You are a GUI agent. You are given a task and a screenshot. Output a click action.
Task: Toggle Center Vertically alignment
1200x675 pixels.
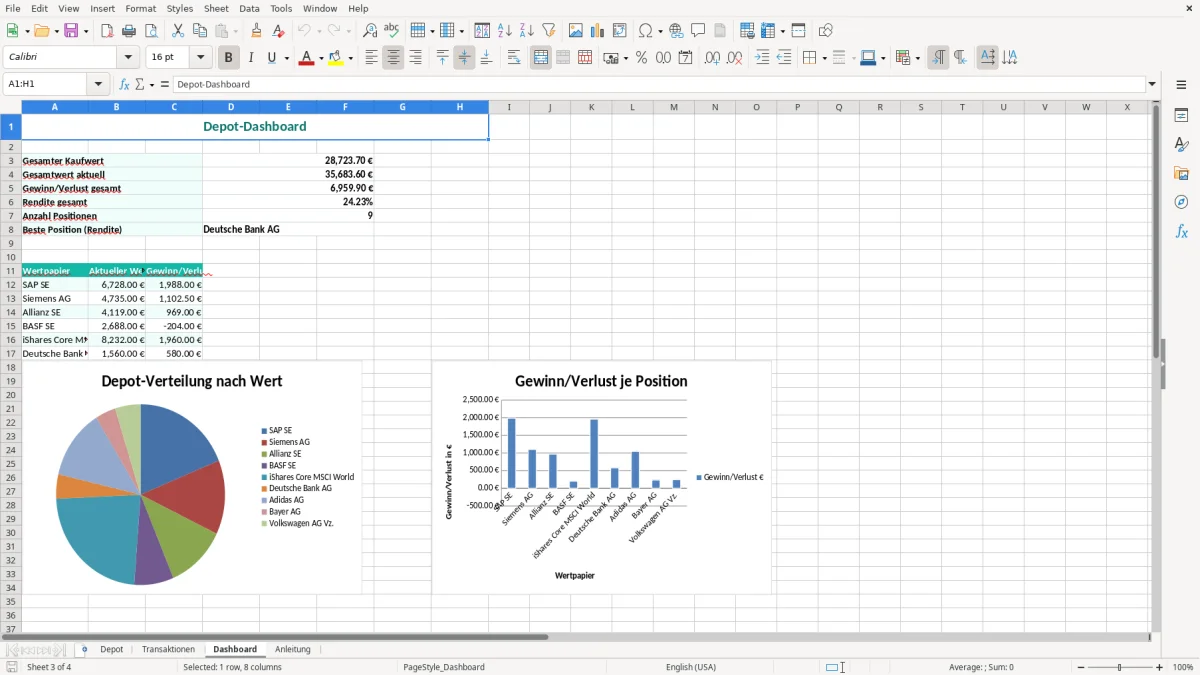pyautogui.click(x=464, y=58)
